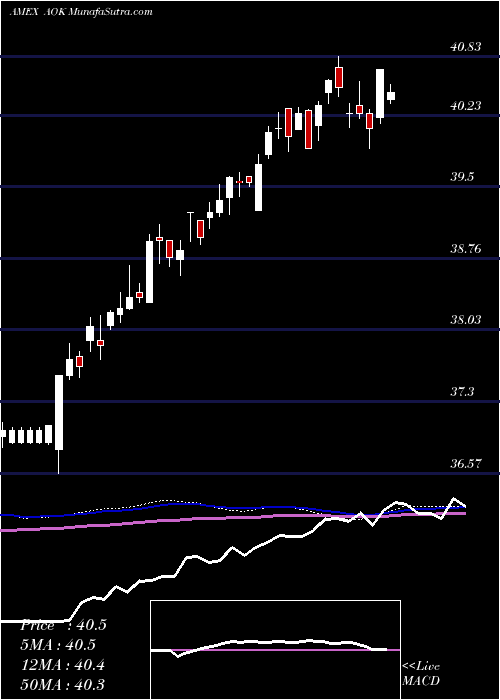Click the <<Live MACD label
Image resolution: width=500 pixels, height=700 pixels.
[x=421, y=674]
